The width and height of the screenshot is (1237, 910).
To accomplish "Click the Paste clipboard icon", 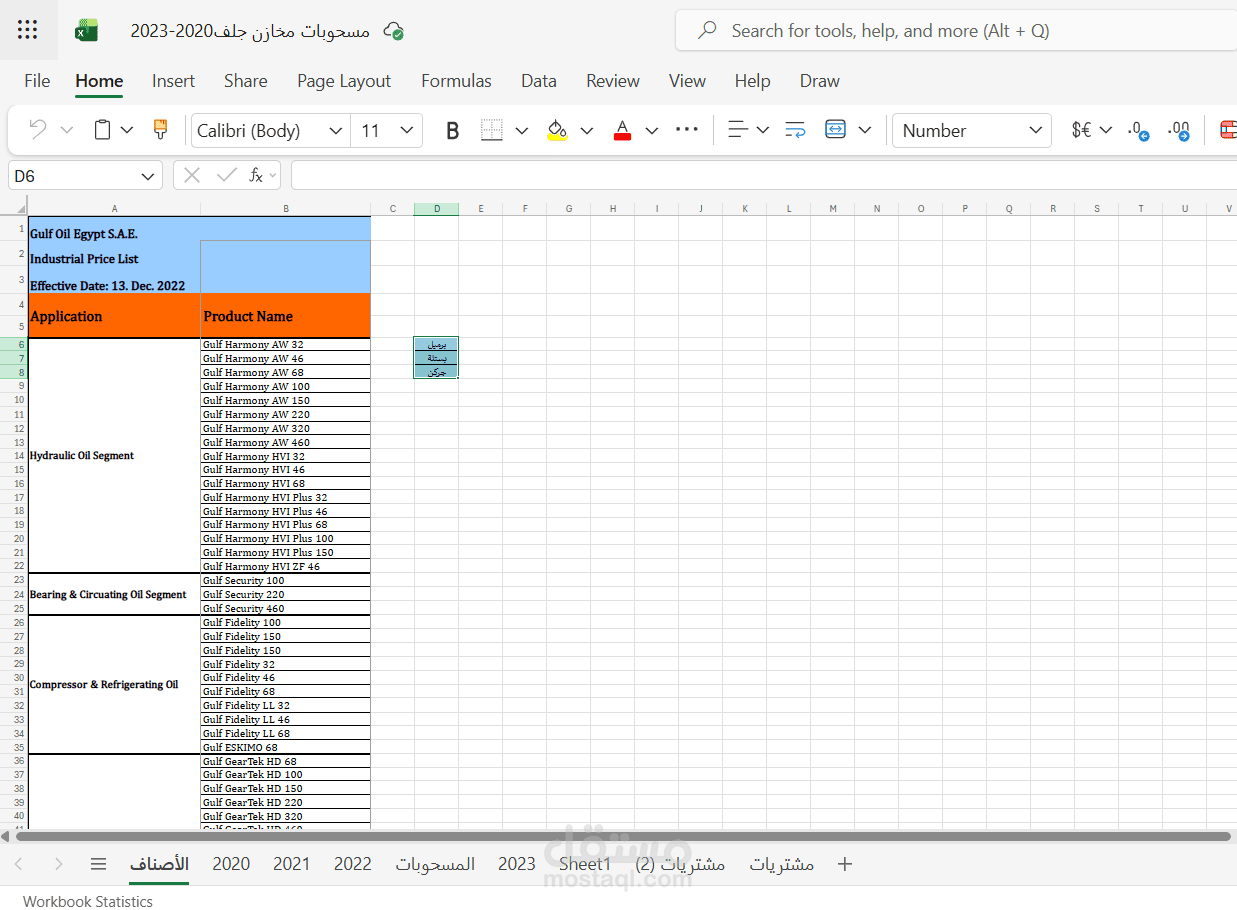I will click(102, 130).
